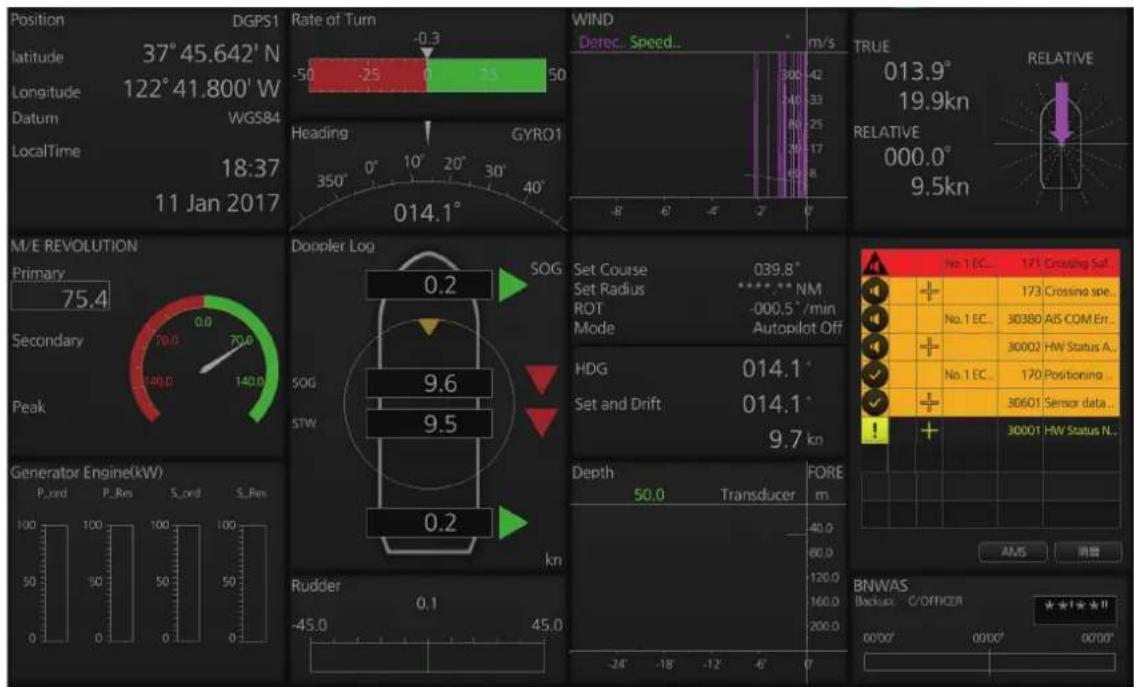Viewport: 1134px width, 687px height.
Task: Click the red down arrow next to STW 9.5
Action: pyautogui.click(x=541, y=422)
